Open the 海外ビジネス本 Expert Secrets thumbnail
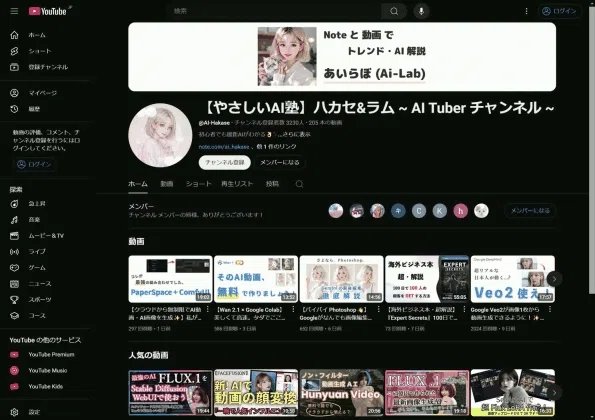The width and height of the screenshot is (595, 420). point(427,279)
